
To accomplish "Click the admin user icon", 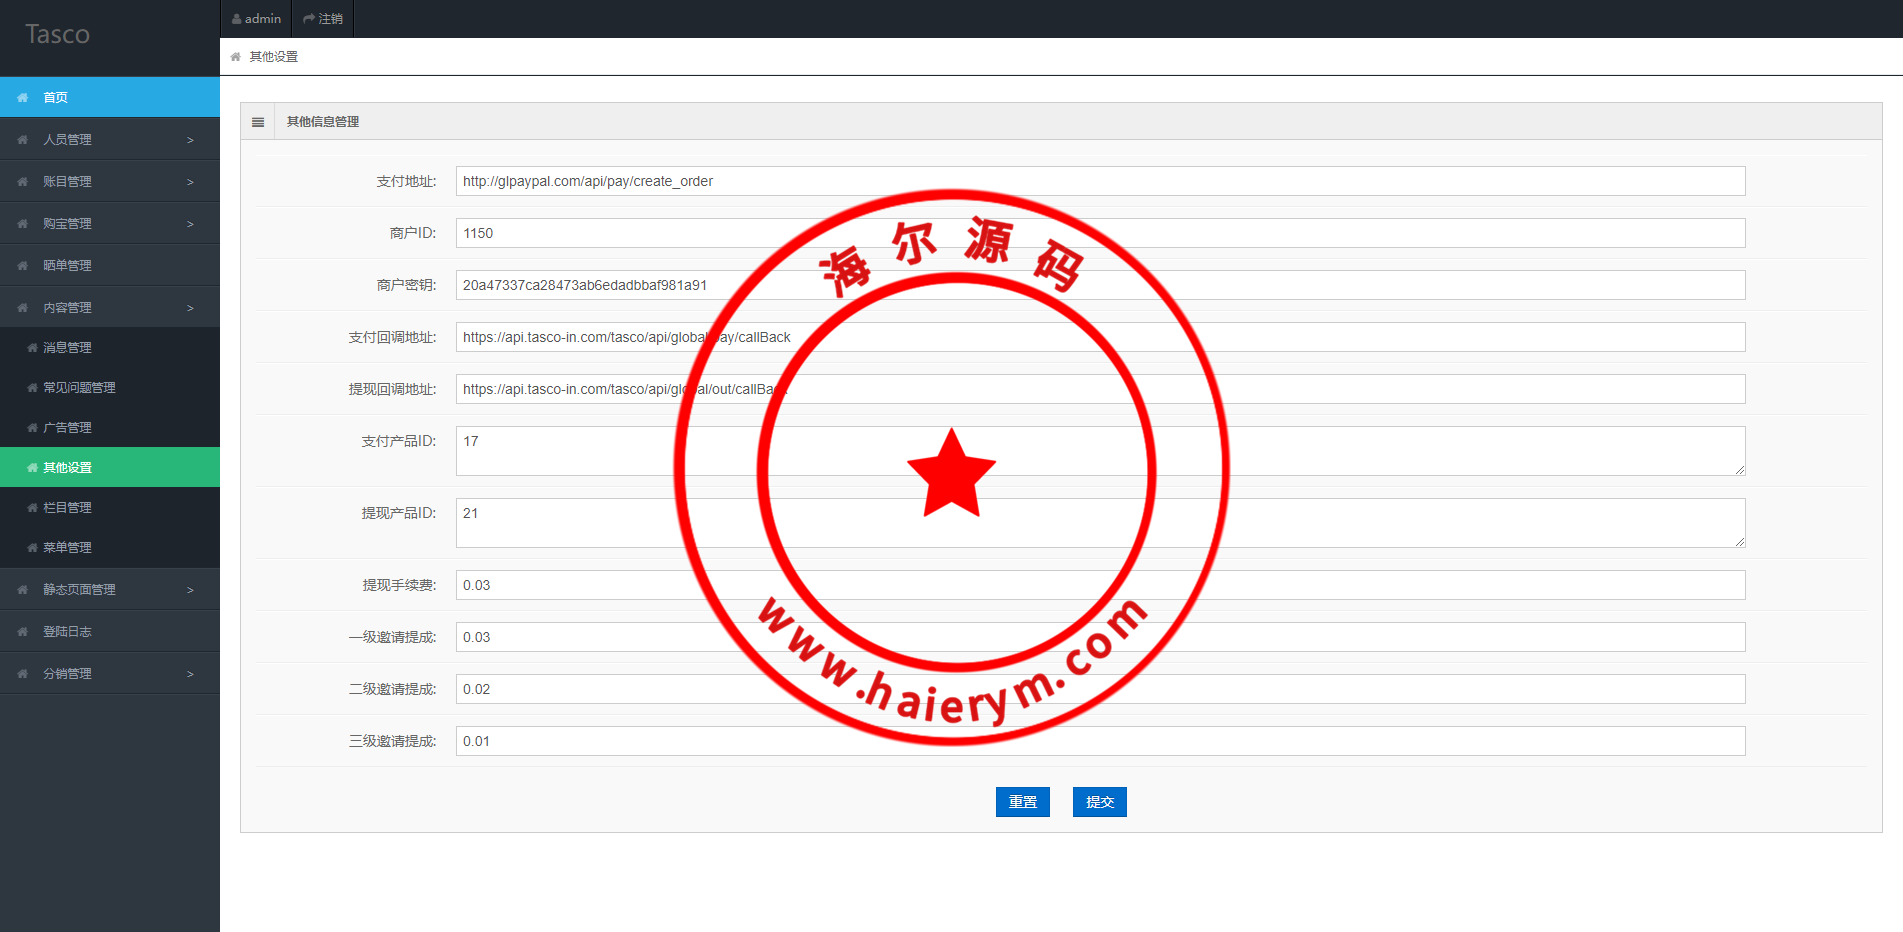I will tap(236, 19).
